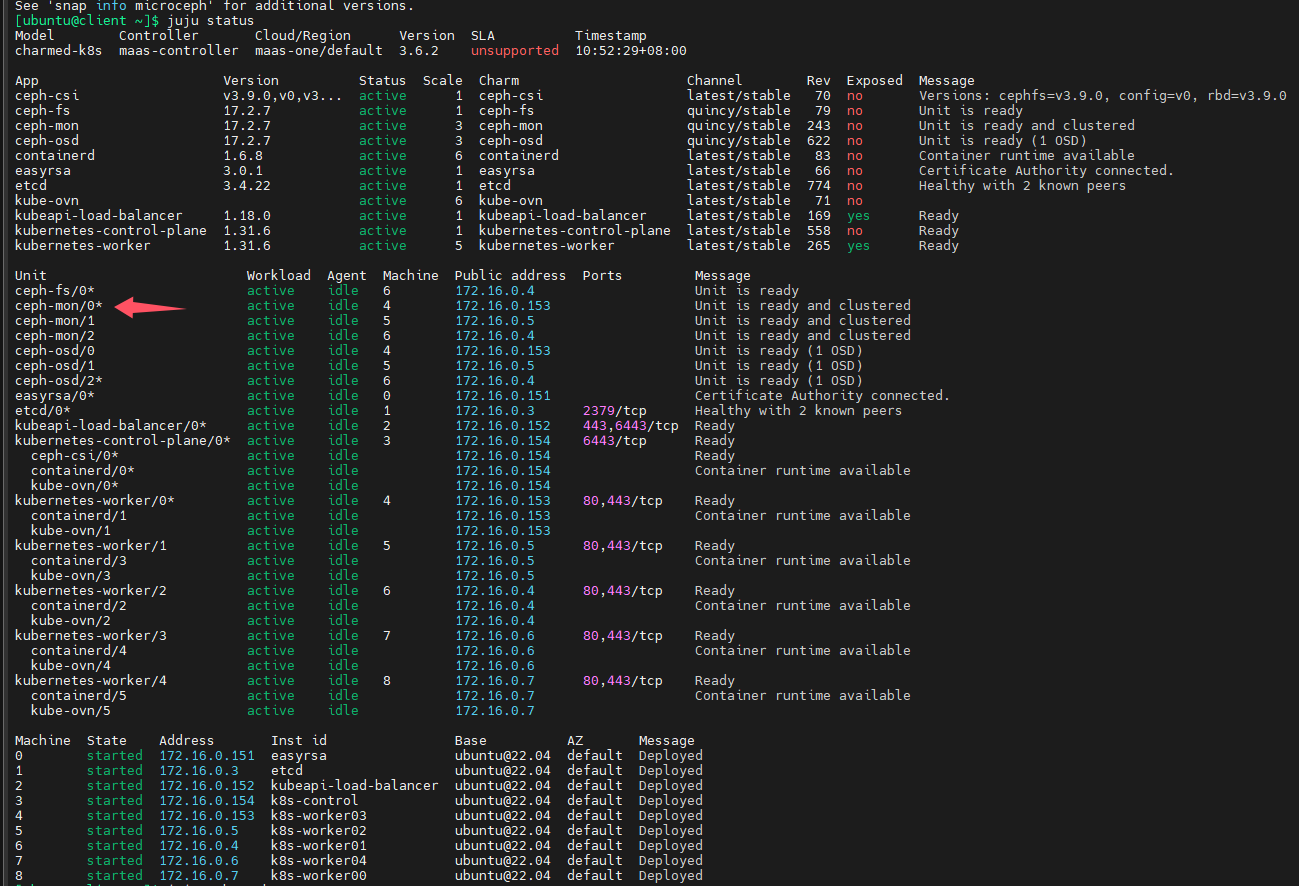Click unit name 'kubernetes-control-plane/0*'

coord(123,441)
